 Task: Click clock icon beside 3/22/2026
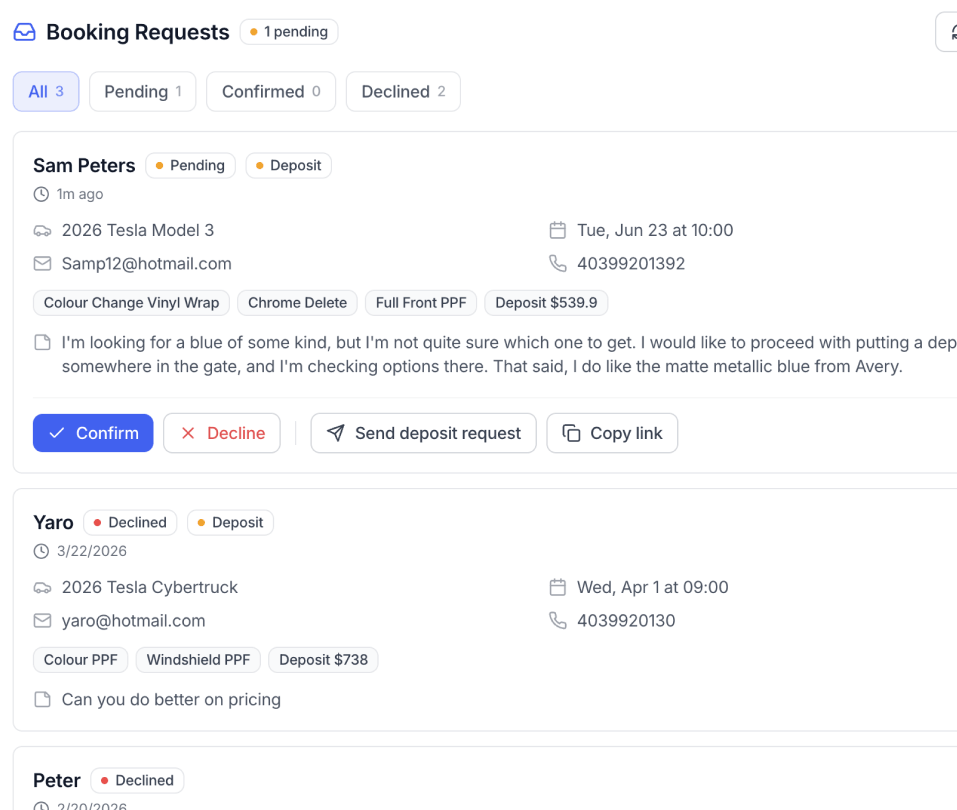(x=41, y=551)
